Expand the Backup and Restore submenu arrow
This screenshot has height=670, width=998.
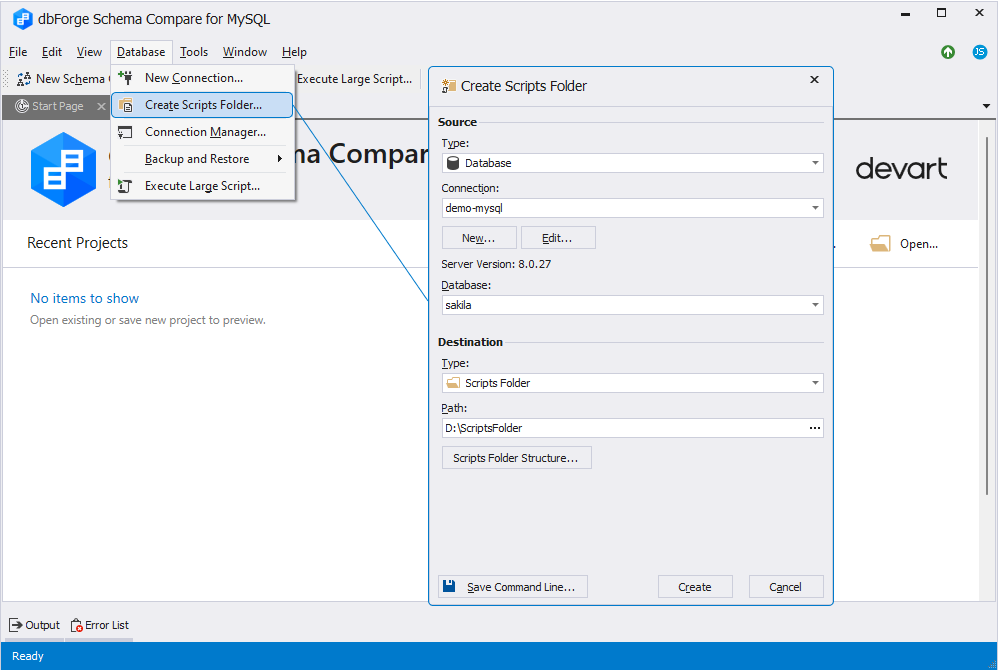tap(279, 158)
